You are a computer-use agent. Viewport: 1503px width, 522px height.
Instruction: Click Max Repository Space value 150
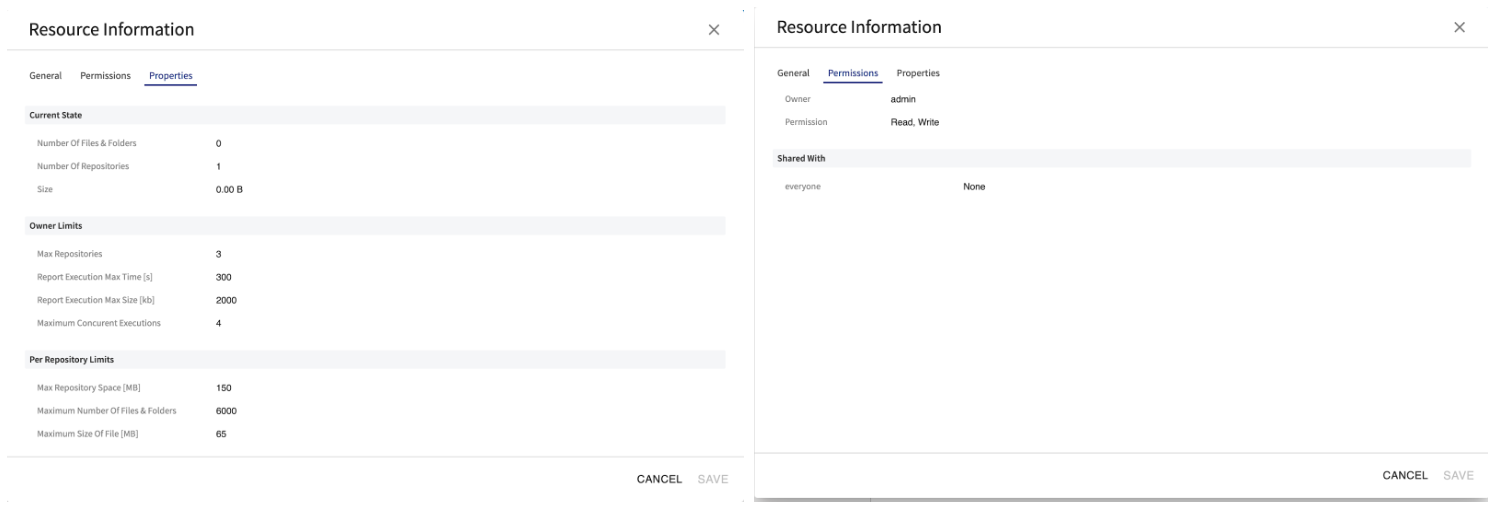[x=224, y=387]
